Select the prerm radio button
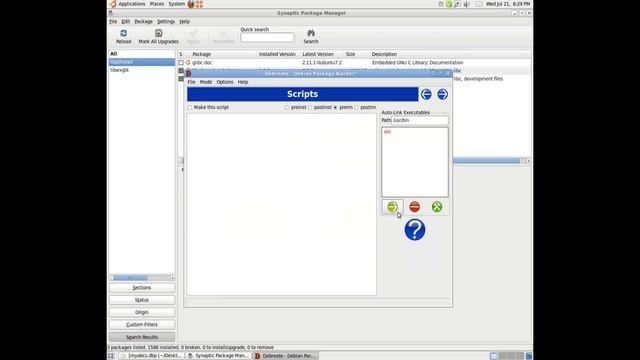Screen dimensions: 640x360 click(336, 107)
